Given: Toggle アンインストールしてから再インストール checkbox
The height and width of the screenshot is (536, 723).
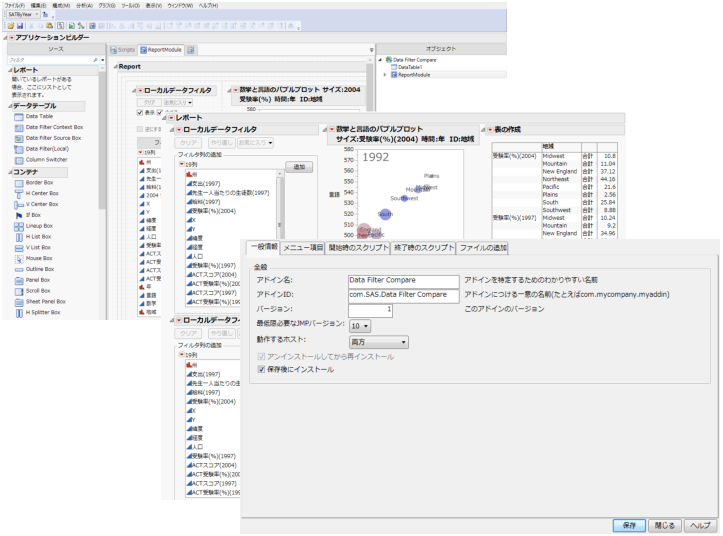Looking at the screenshot, I should [x=261, y=357].
